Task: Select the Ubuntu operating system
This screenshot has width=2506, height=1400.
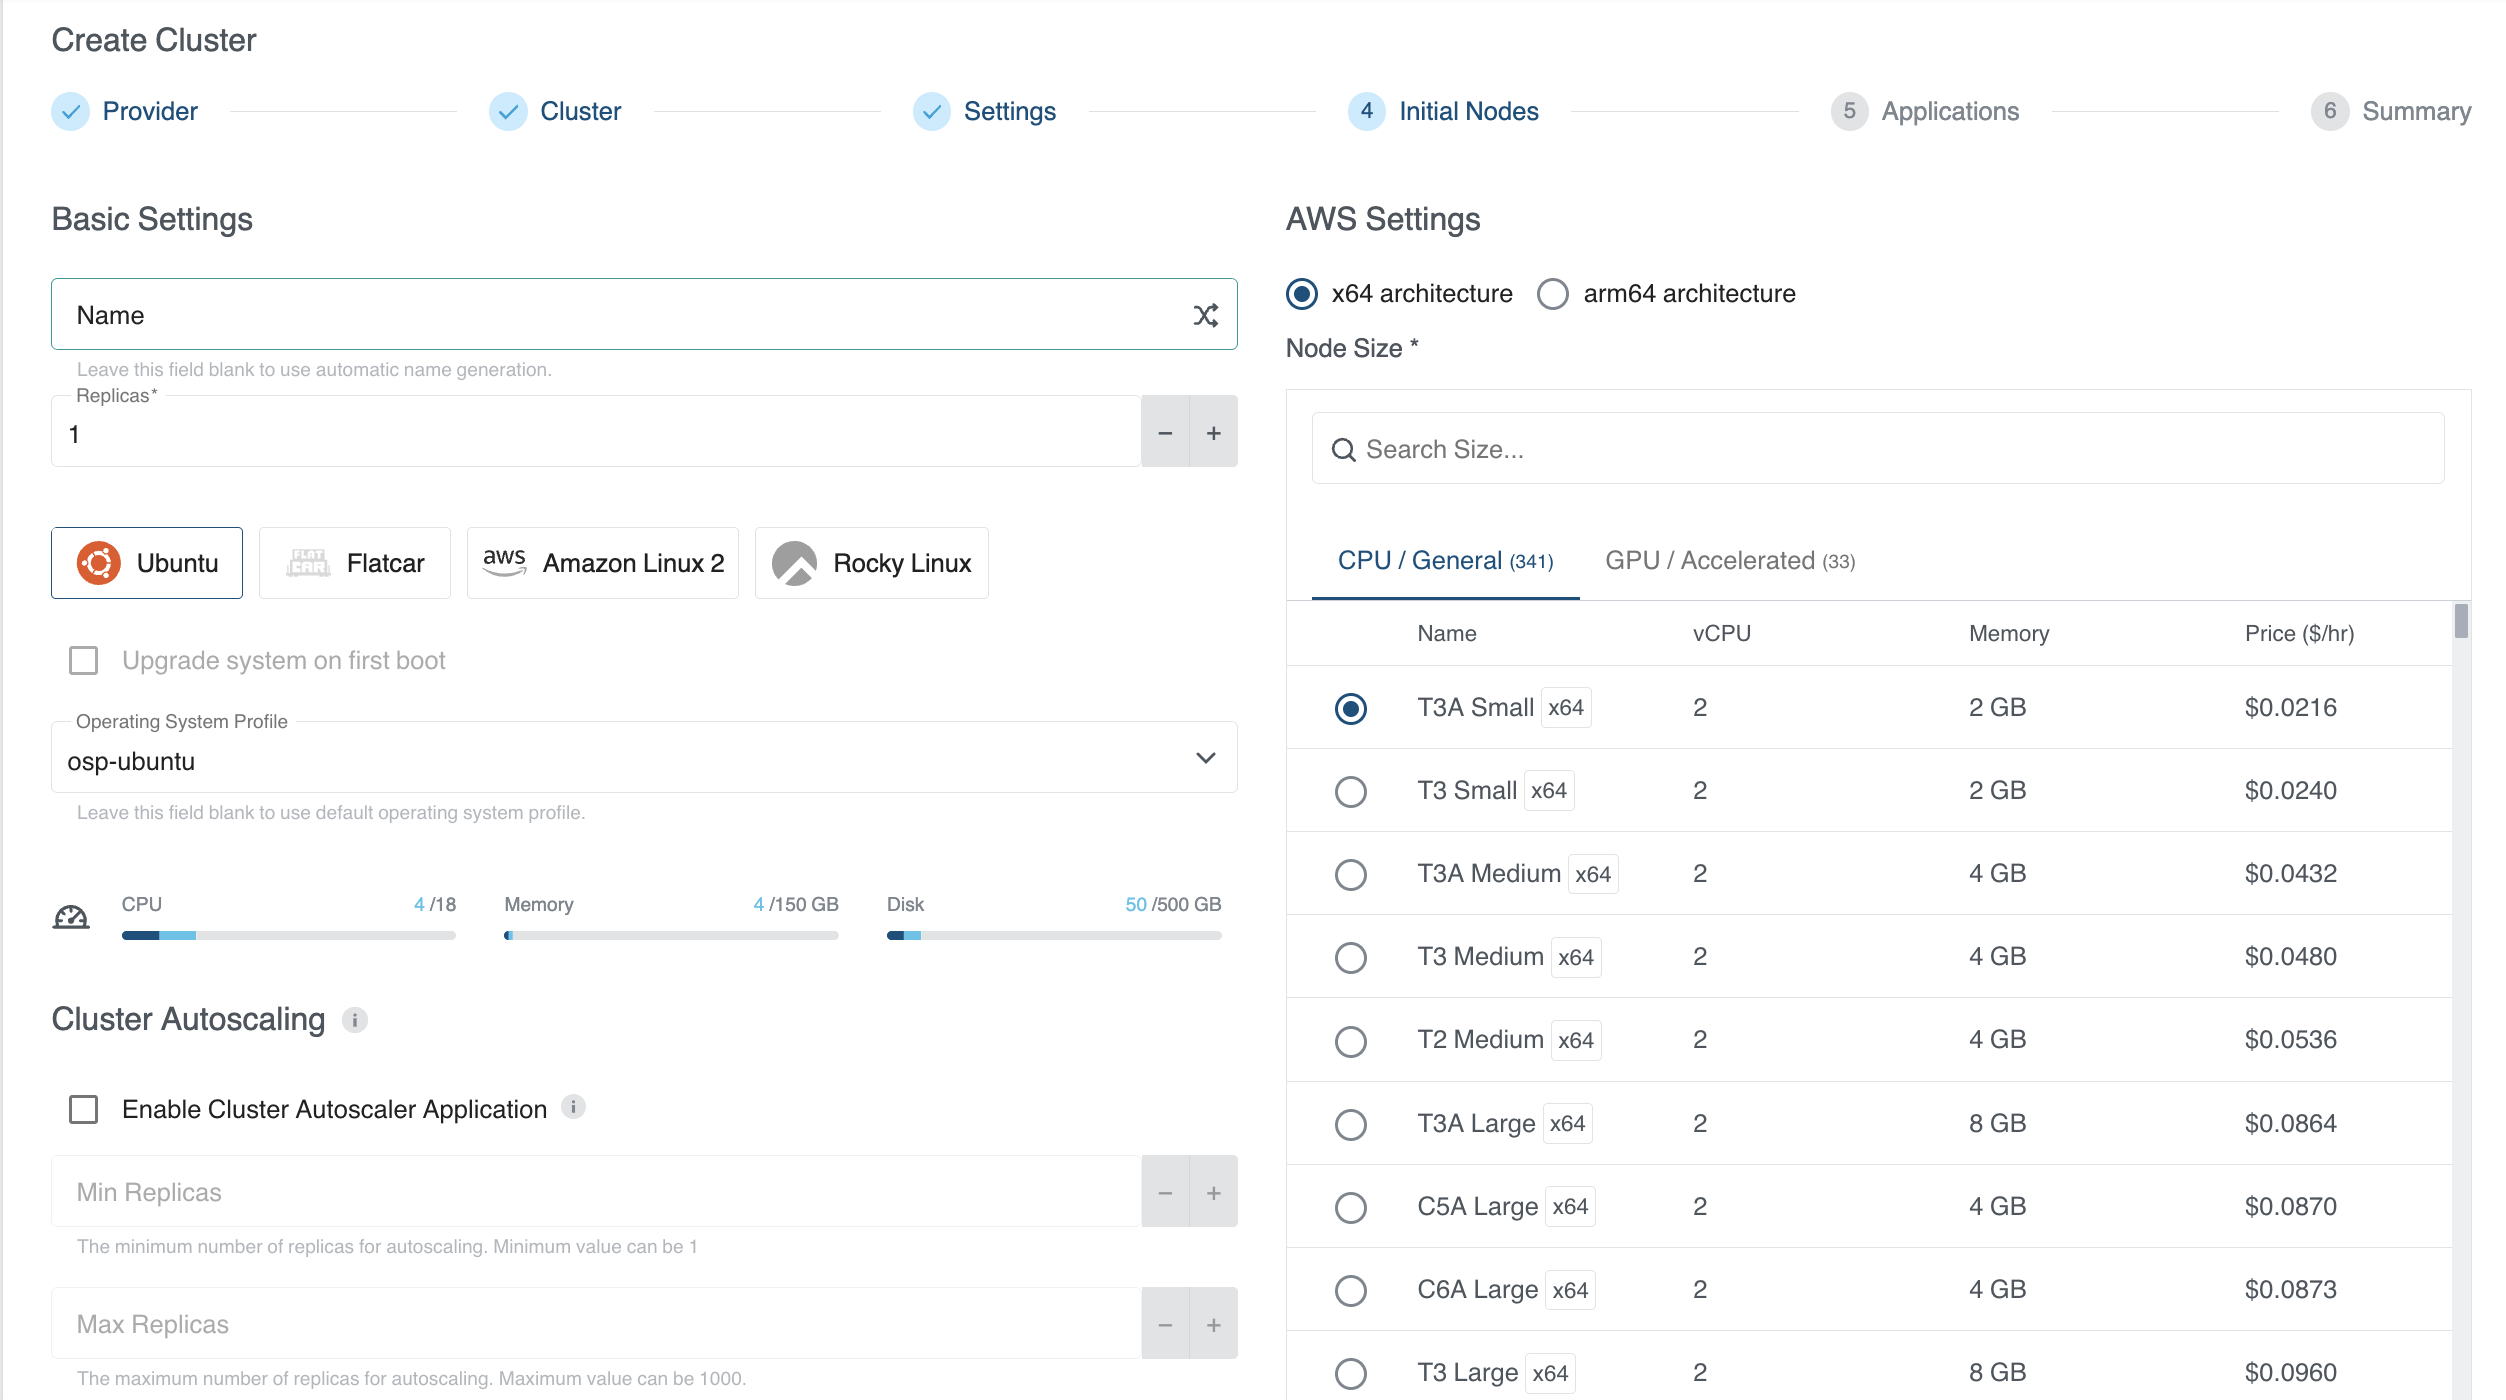Action: point(147,563)
